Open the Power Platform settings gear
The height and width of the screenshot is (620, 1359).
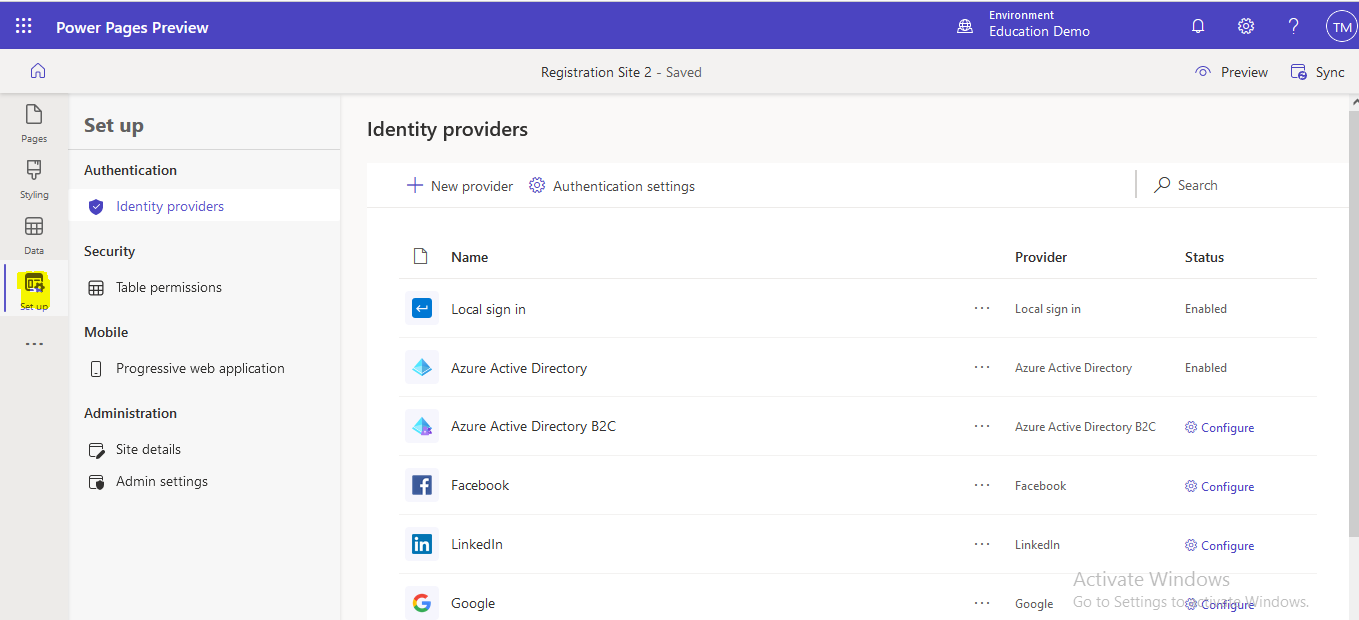pos(1245,25)
